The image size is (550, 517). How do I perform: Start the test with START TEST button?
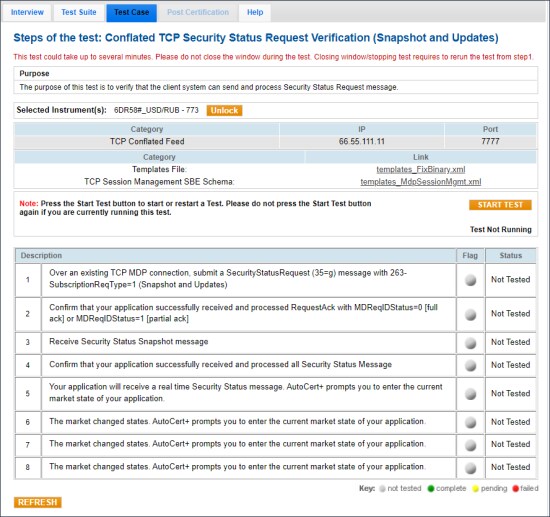pos(500,205)
